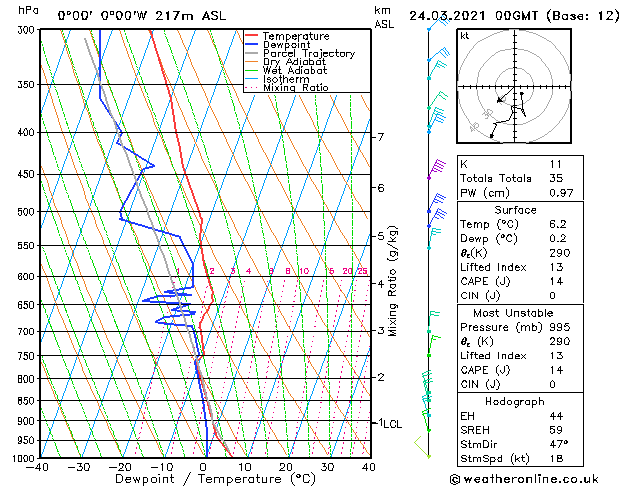Click the date '24.03.2021 00GMT (Base: 12)'
This screenshot has height=486, width=629.
click(514, 16)
